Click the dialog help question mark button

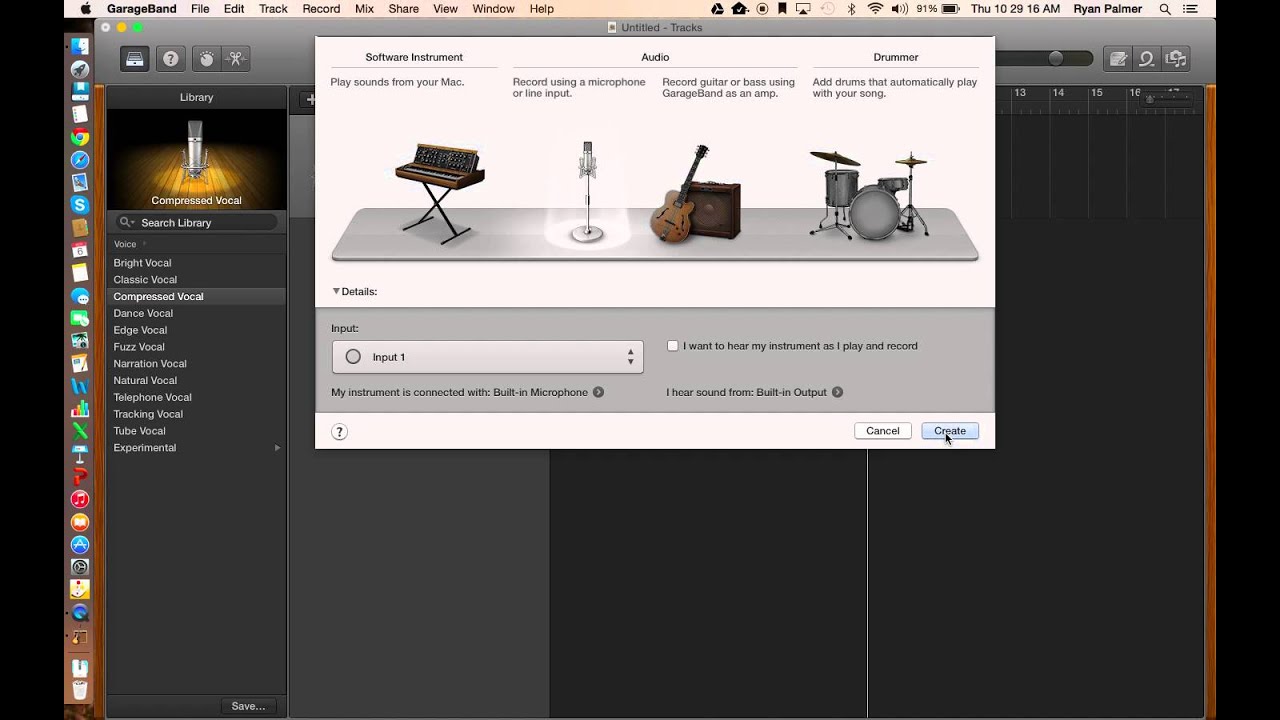tap(339, 432)
